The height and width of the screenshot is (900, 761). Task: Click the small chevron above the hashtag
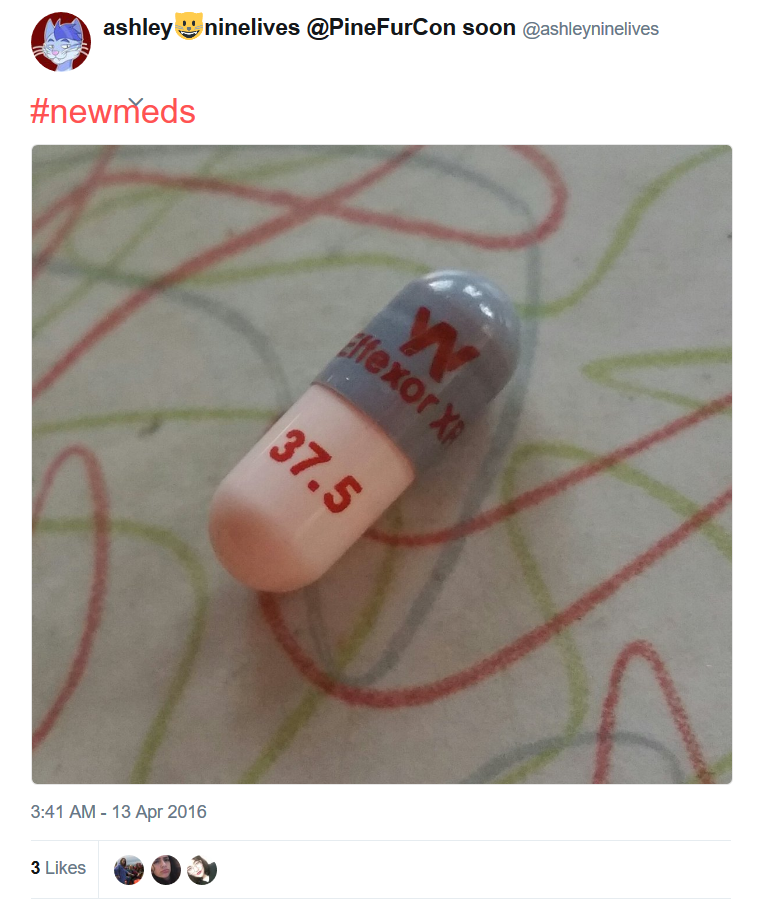click(x=135, y=102)
